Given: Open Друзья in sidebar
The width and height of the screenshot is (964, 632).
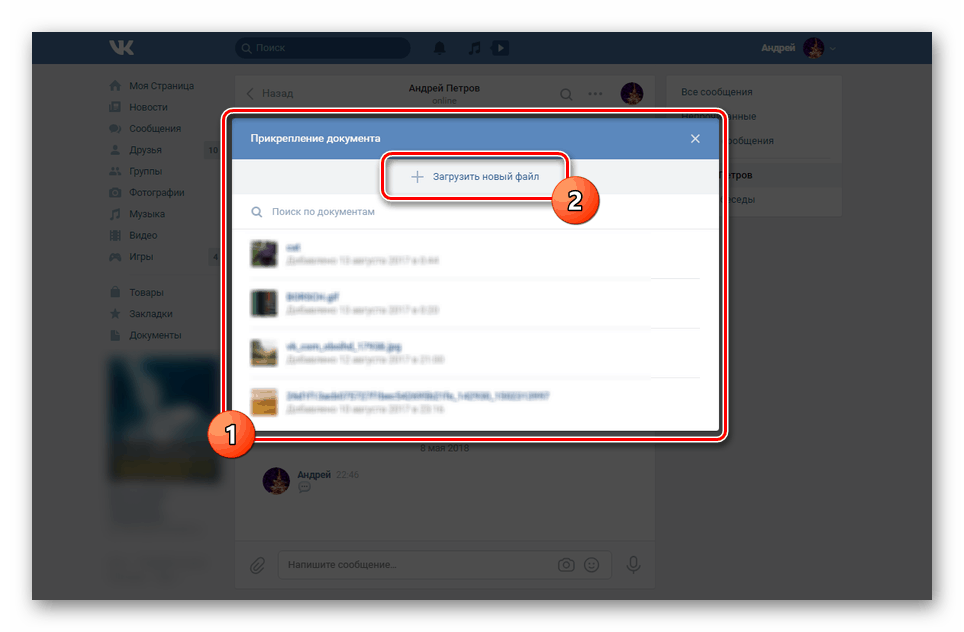Looking at the screenshot, I should (x=145, y=150).
